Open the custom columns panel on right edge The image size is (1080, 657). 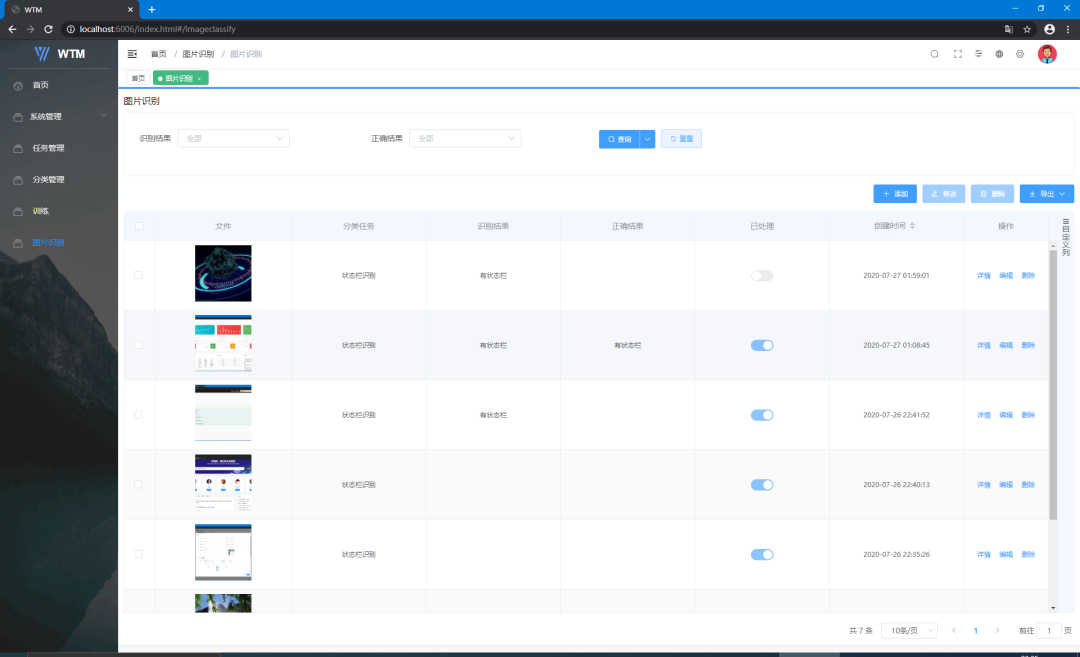pyautogui.click(x=1066, y=237)
